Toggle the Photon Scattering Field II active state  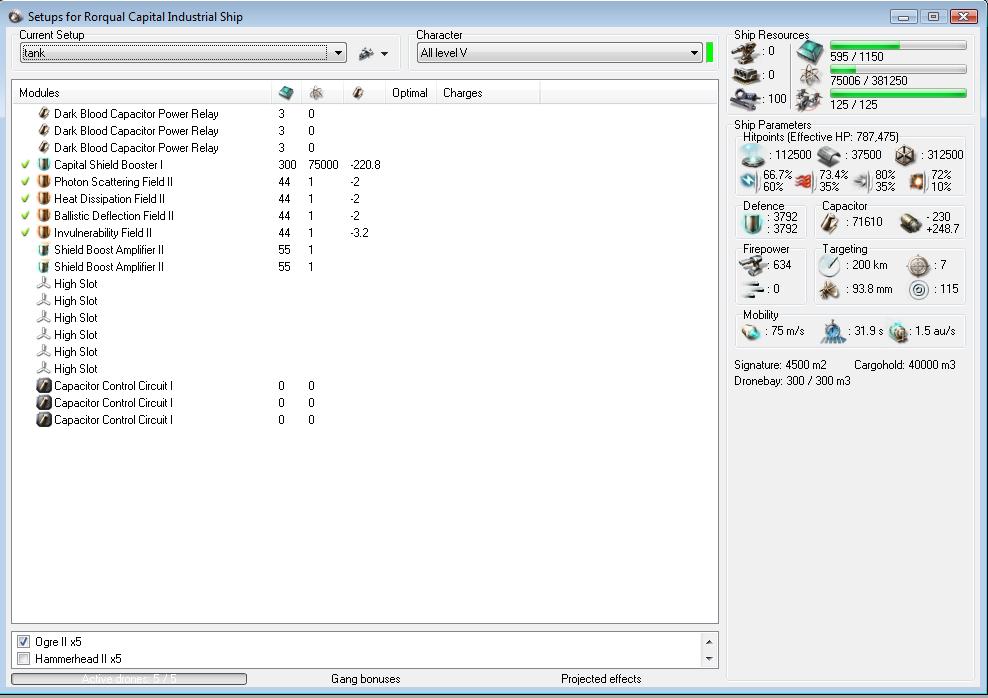tap(25, 181)
